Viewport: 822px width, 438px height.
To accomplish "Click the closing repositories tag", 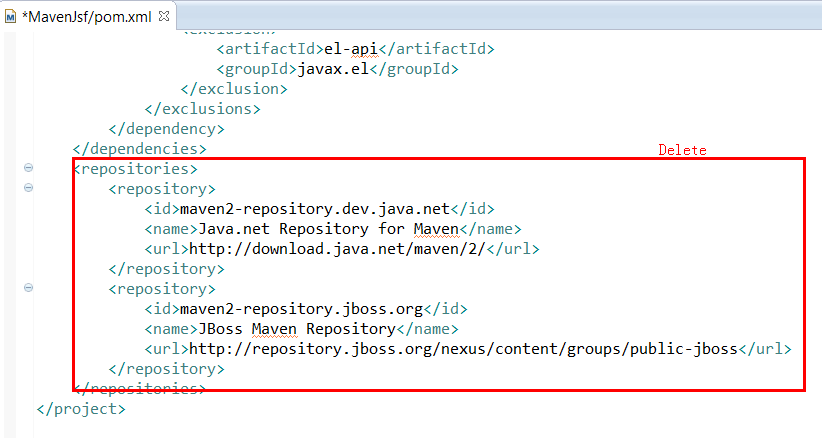I will (140, 388).
